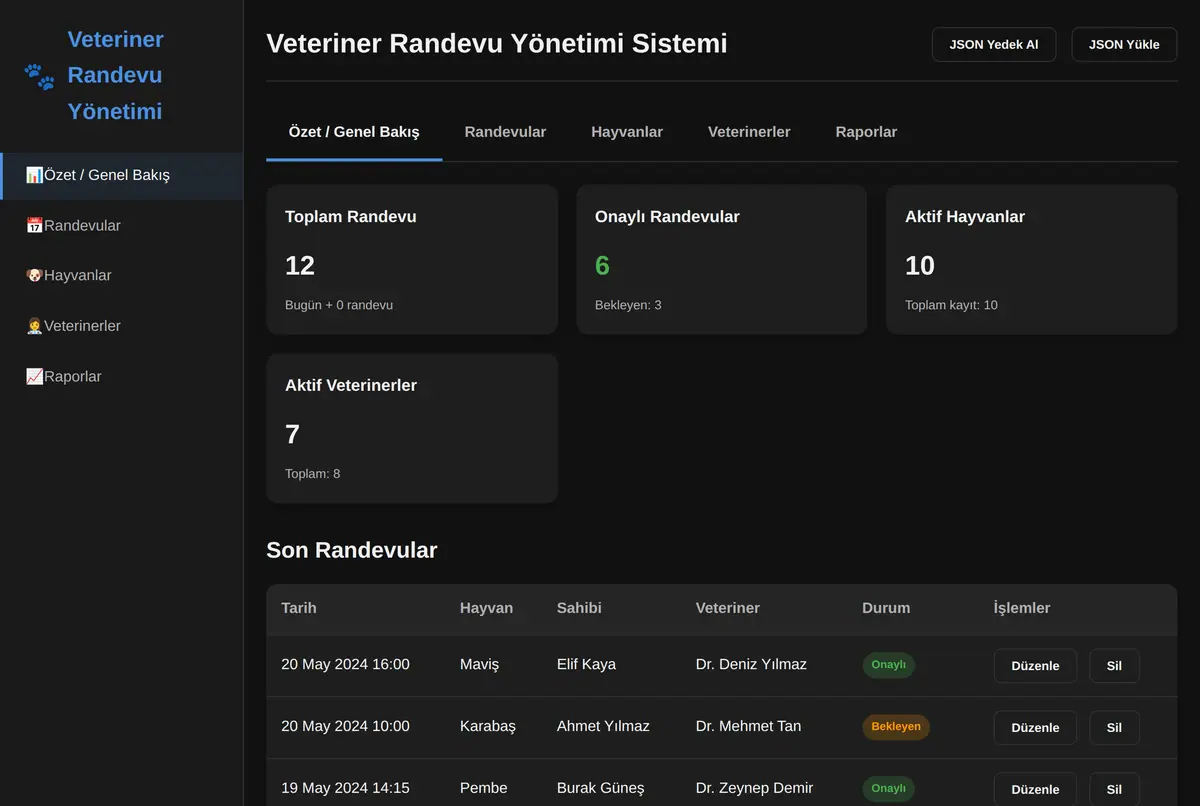Click the Bekleyen badge in Karabaş row
This screenshot has height=806, width=1200.
(896, 727)
